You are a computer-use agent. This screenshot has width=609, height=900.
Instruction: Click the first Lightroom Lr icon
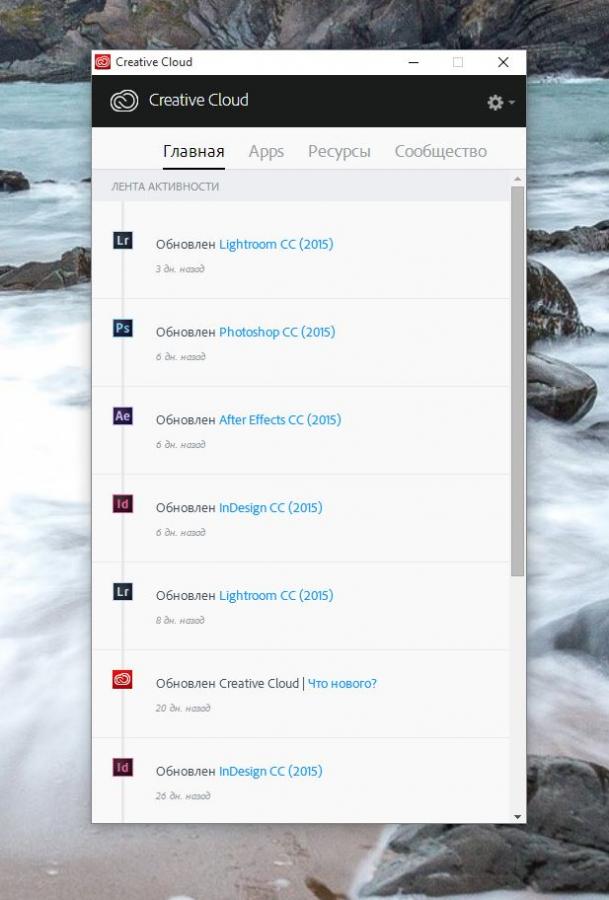point(123,240)
